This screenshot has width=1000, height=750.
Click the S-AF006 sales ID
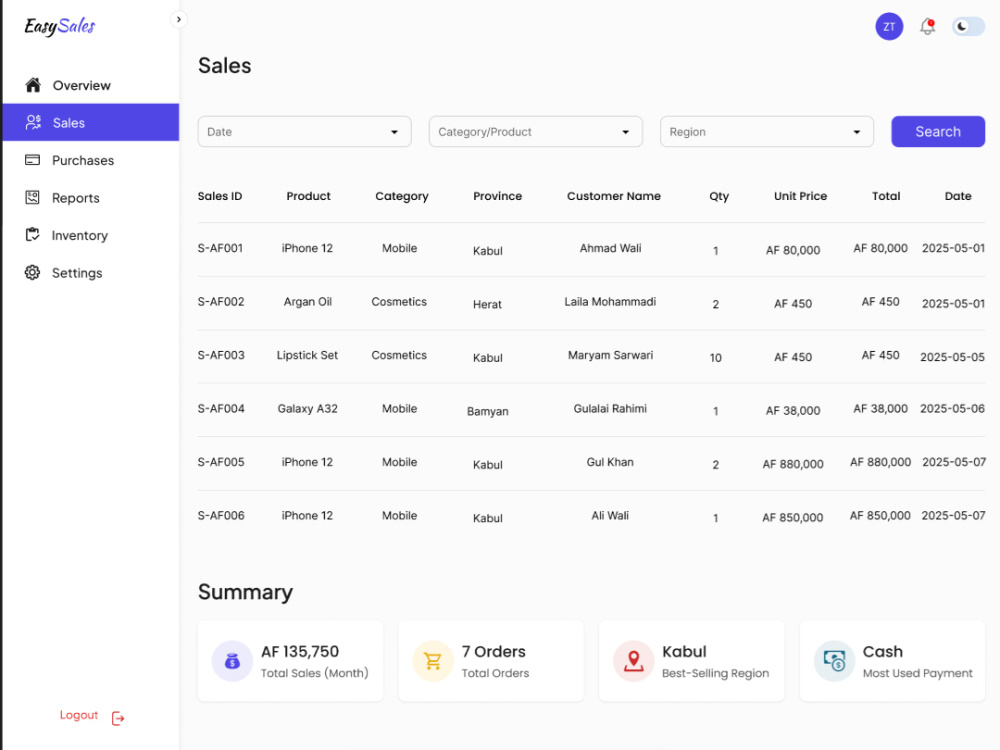pos(221,515)
